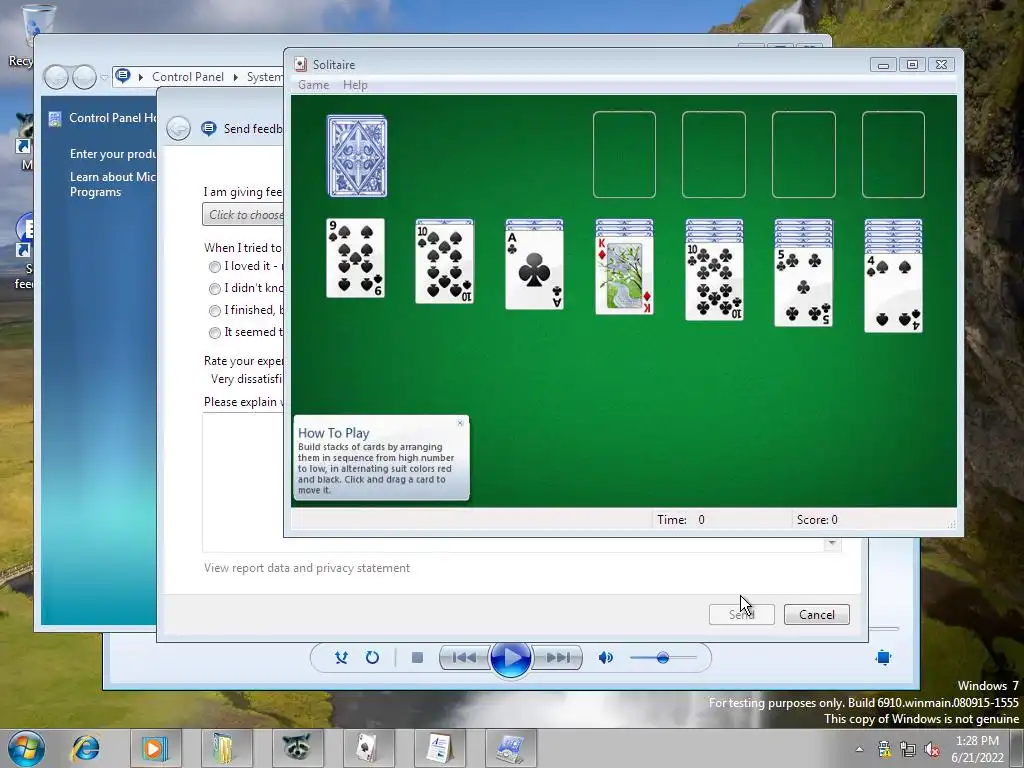This screenshot has width=1024, height=768.
Task: Open View report data and privacy statement
Action: pos(307,568)
